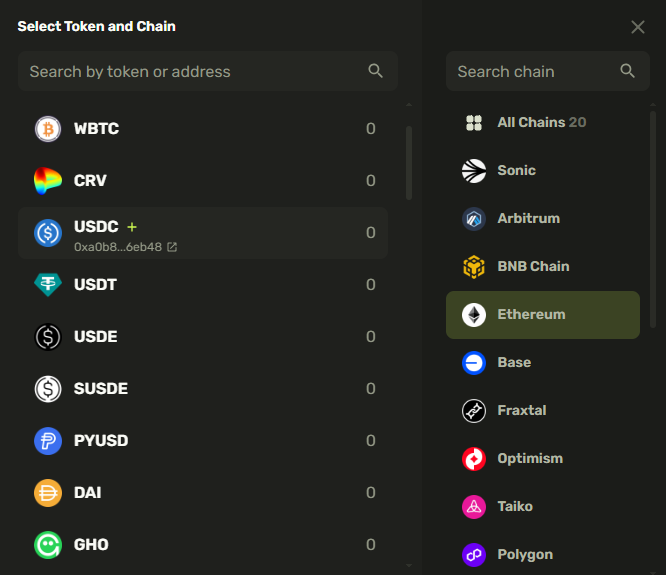Click the PYUSD token icon
The image size is (666, 575).
(x=48, y=441)
